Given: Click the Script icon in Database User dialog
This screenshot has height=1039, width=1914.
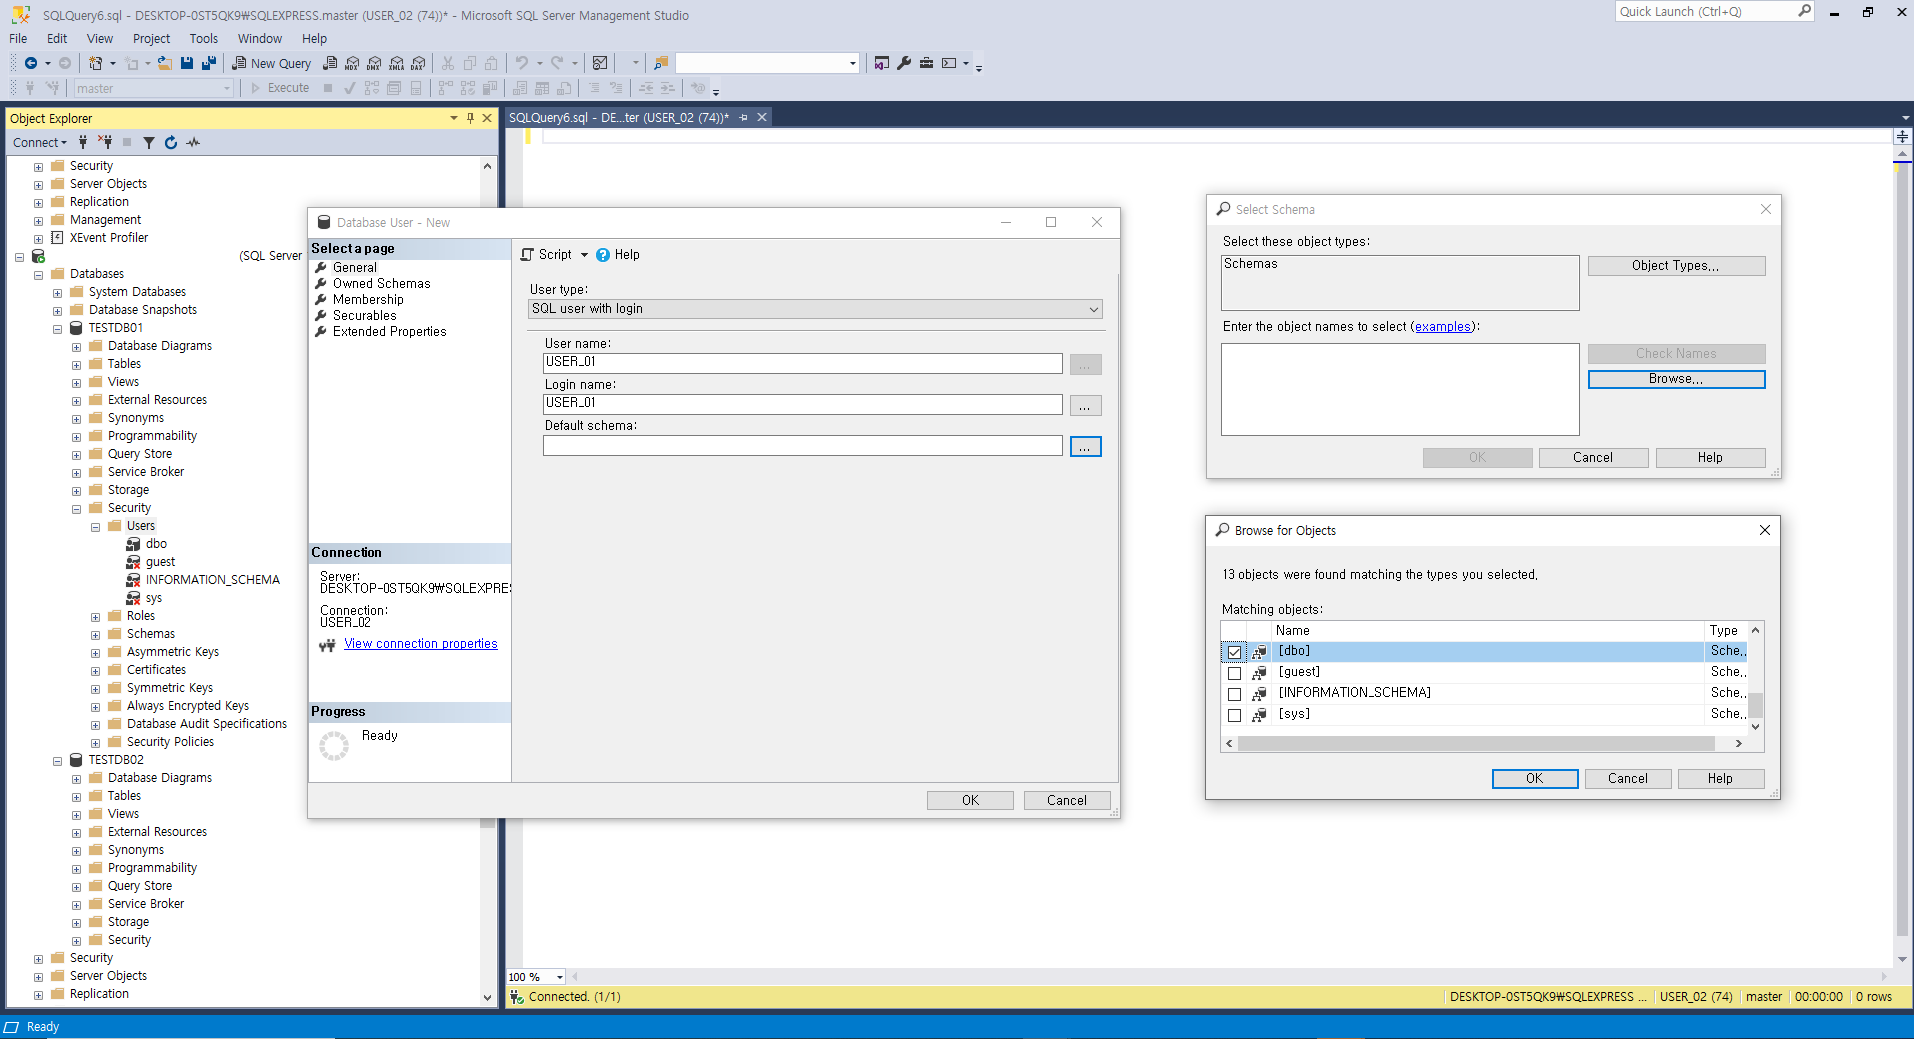Looking at the screenshot, I should tap(527, 255).
